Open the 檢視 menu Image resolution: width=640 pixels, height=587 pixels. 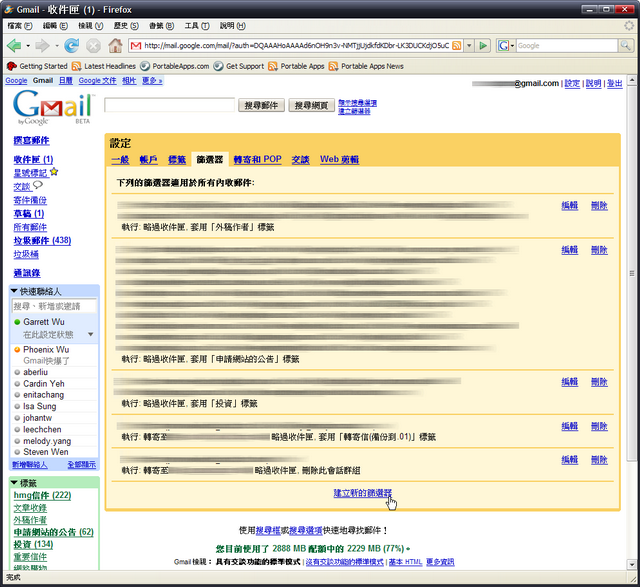point(91,26)
